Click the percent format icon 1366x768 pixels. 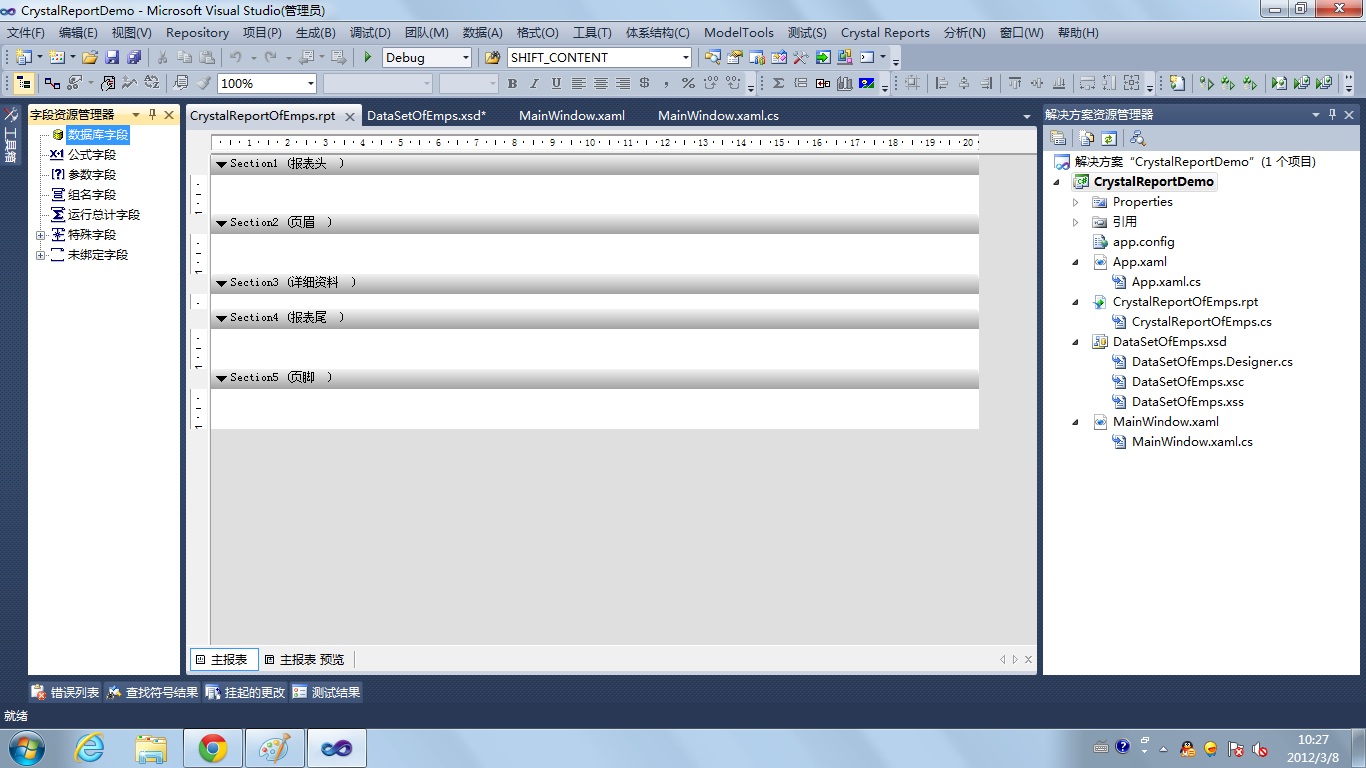coord(688,83)
